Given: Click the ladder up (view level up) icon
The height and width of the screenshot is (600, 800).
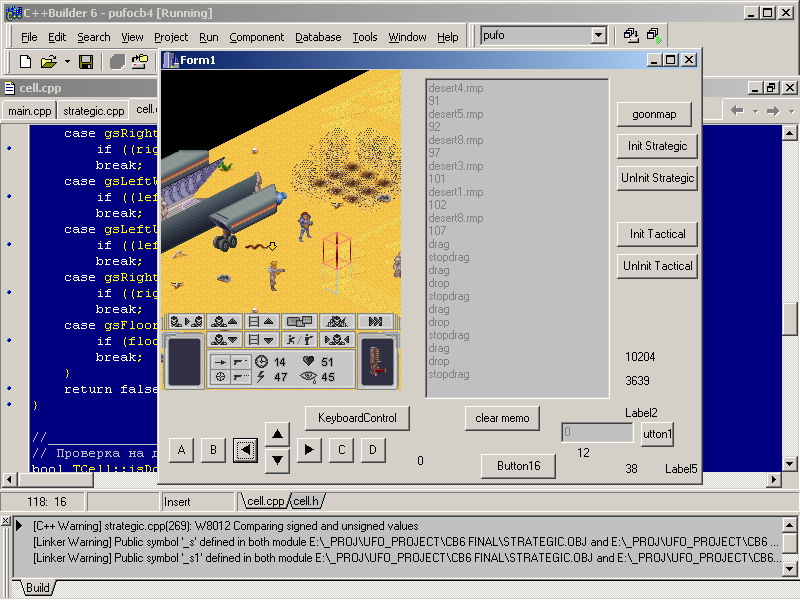Looking at the screenshot, I should coord(261,321).
